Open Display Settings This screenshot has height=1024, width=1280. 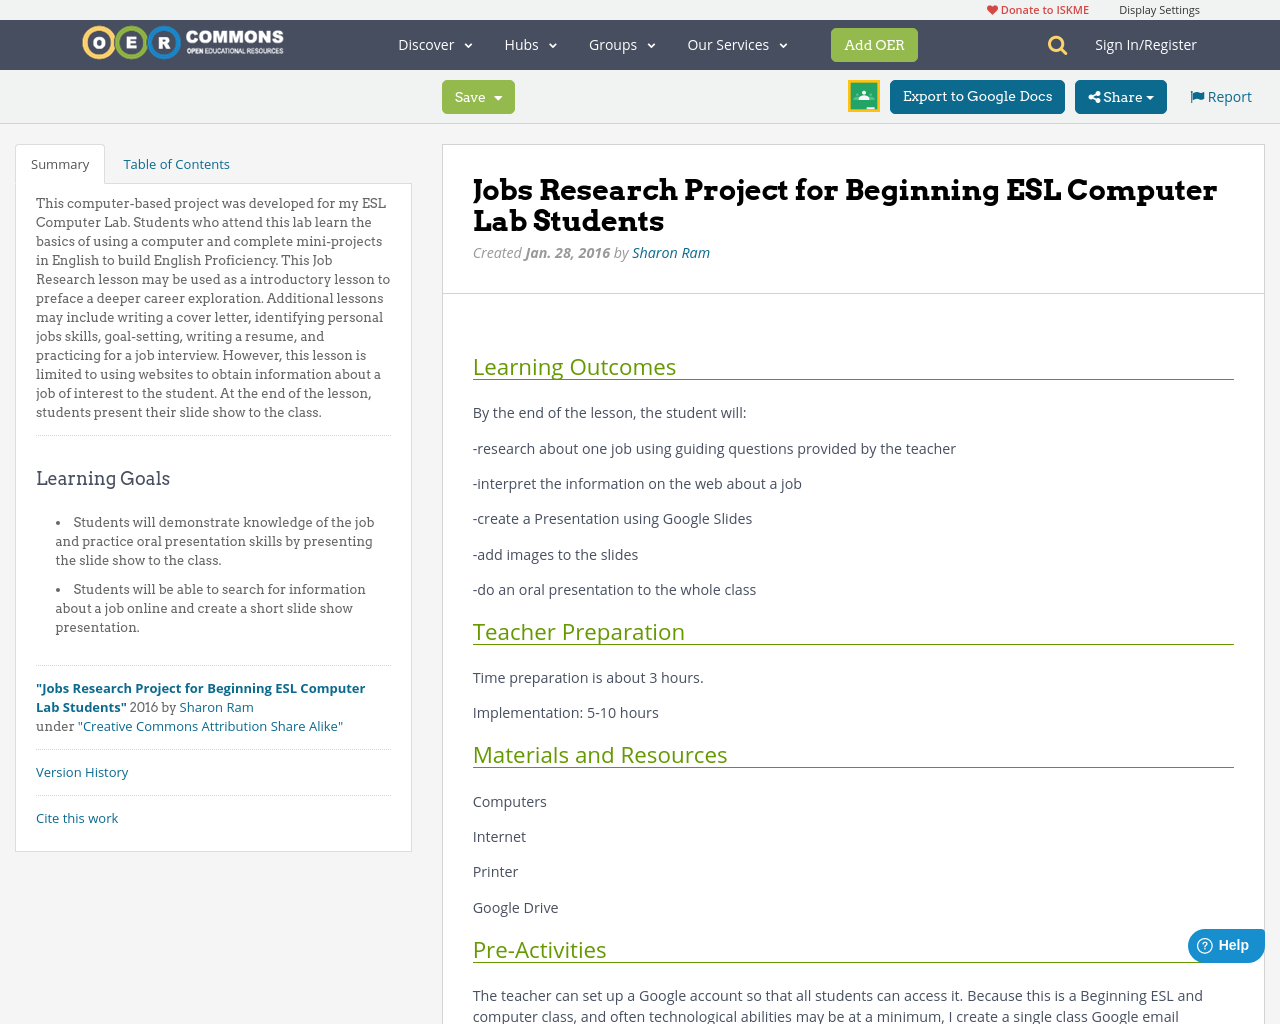pos(1159,8)
